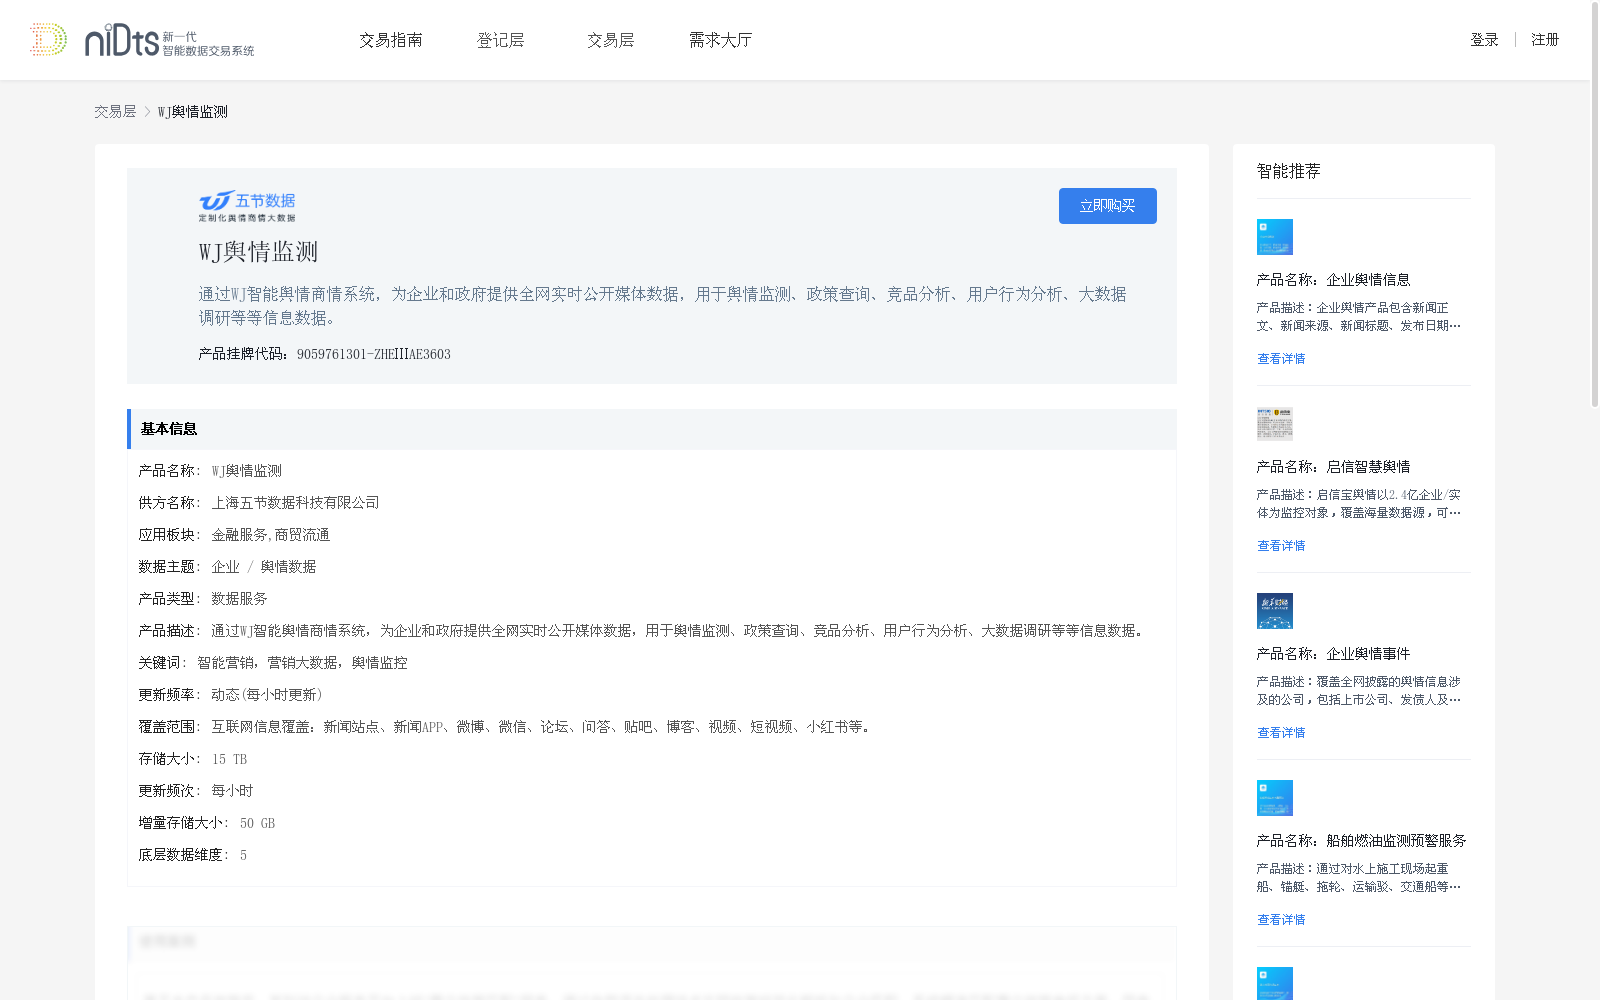Screen dimensions: 1600x1000
Task: Click the WJ舆情监测 breadcrumb text
Action: (193, 112)
